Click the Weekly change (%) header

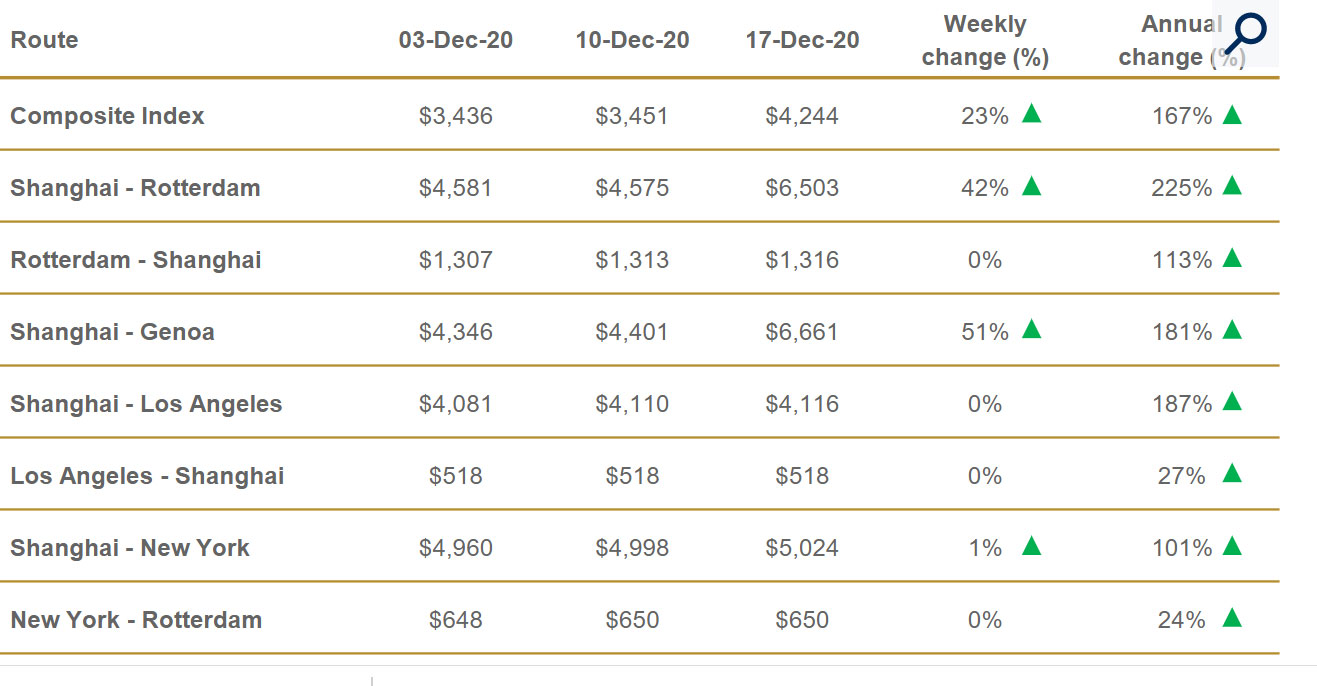click(x=985, y=40)
